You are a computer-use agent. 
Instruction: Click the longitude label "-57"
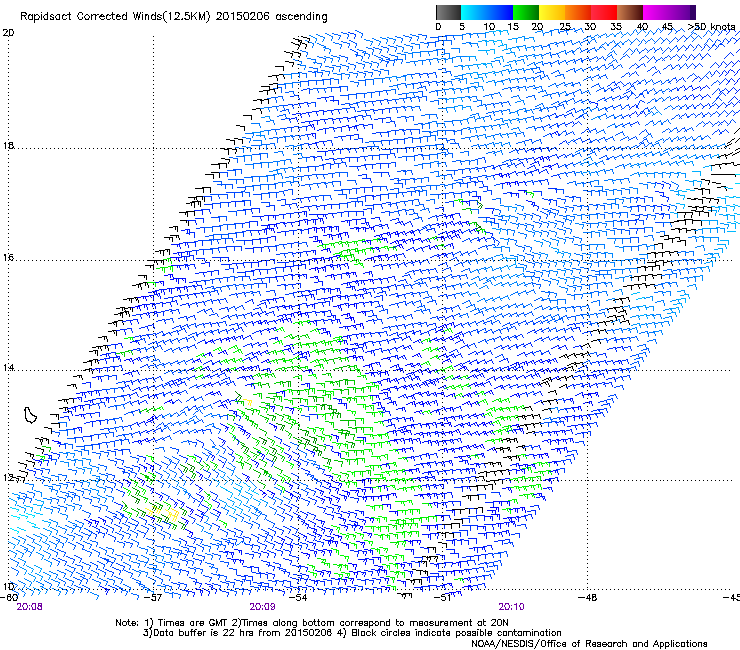coord(153,597)
